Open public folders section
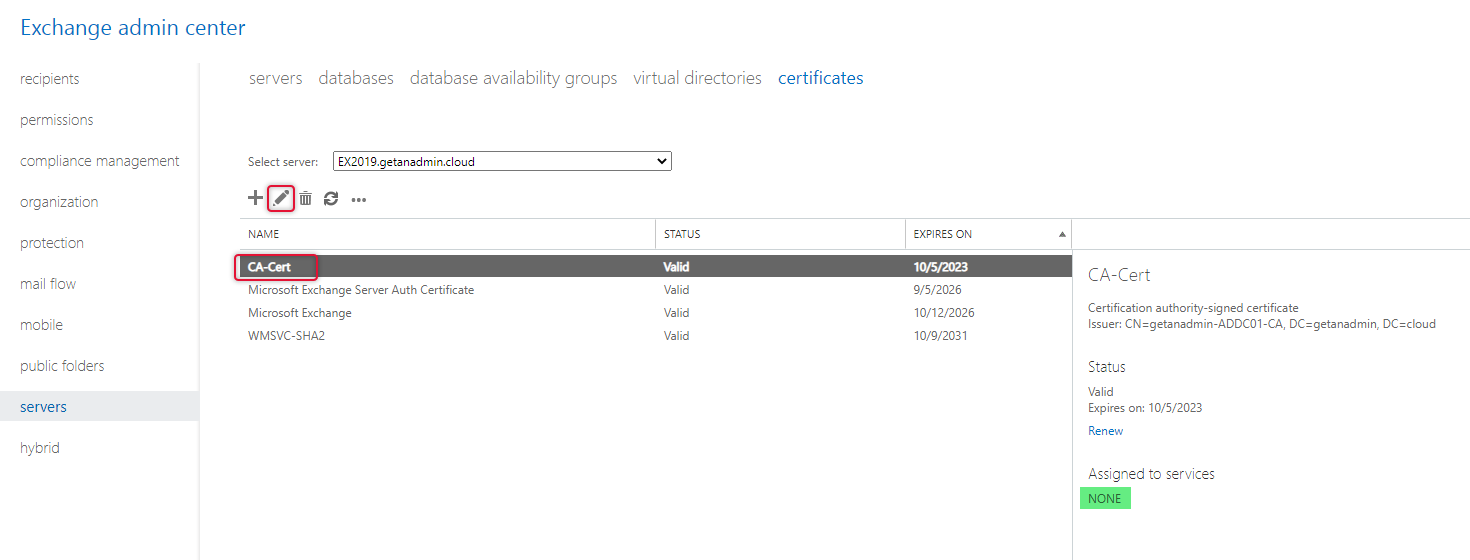The width and height of the screenshot is (1470, 560). [62, 366]
